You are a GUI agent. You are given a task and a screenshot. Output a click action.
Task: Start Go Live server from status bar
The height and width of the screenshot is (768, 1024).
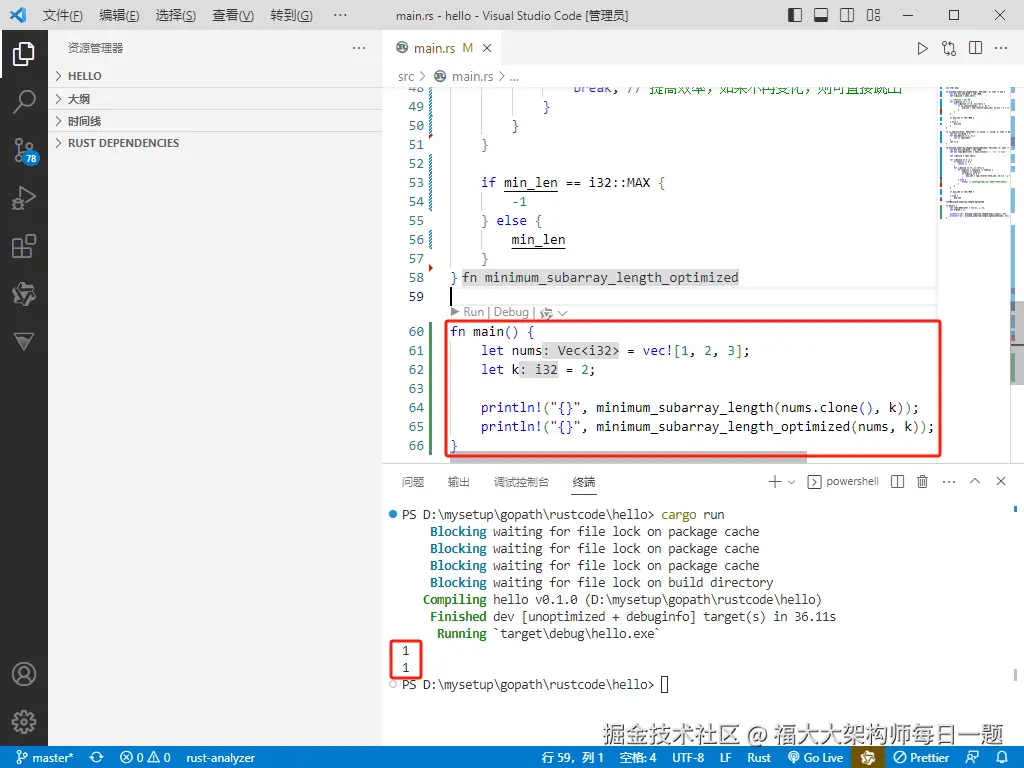(816, 758)
